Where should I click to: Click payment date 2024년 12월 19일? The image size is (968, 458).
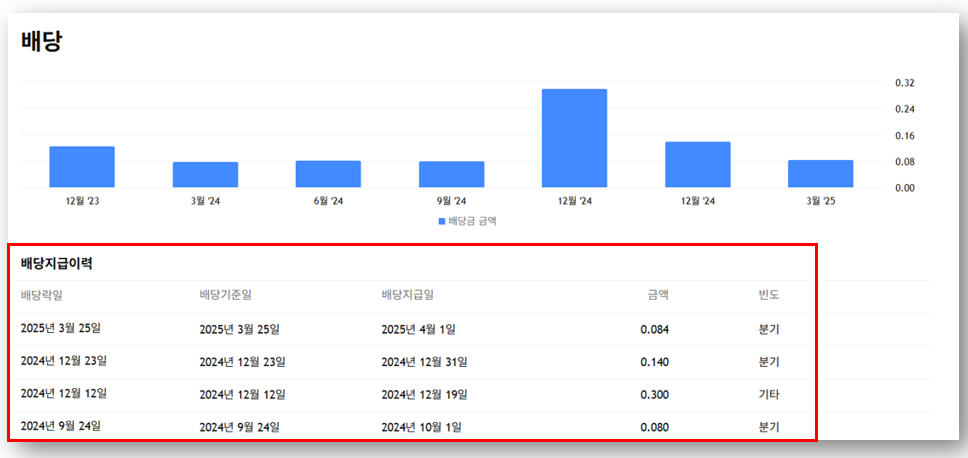[425, 394]
